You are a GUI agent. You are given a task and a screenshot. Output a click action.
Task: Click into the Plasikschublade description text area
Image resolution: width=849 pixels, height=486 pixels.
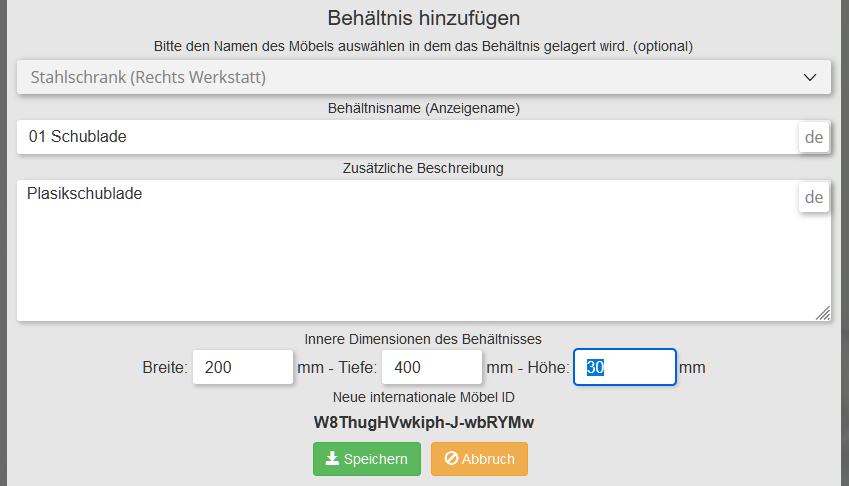(400, 250)
